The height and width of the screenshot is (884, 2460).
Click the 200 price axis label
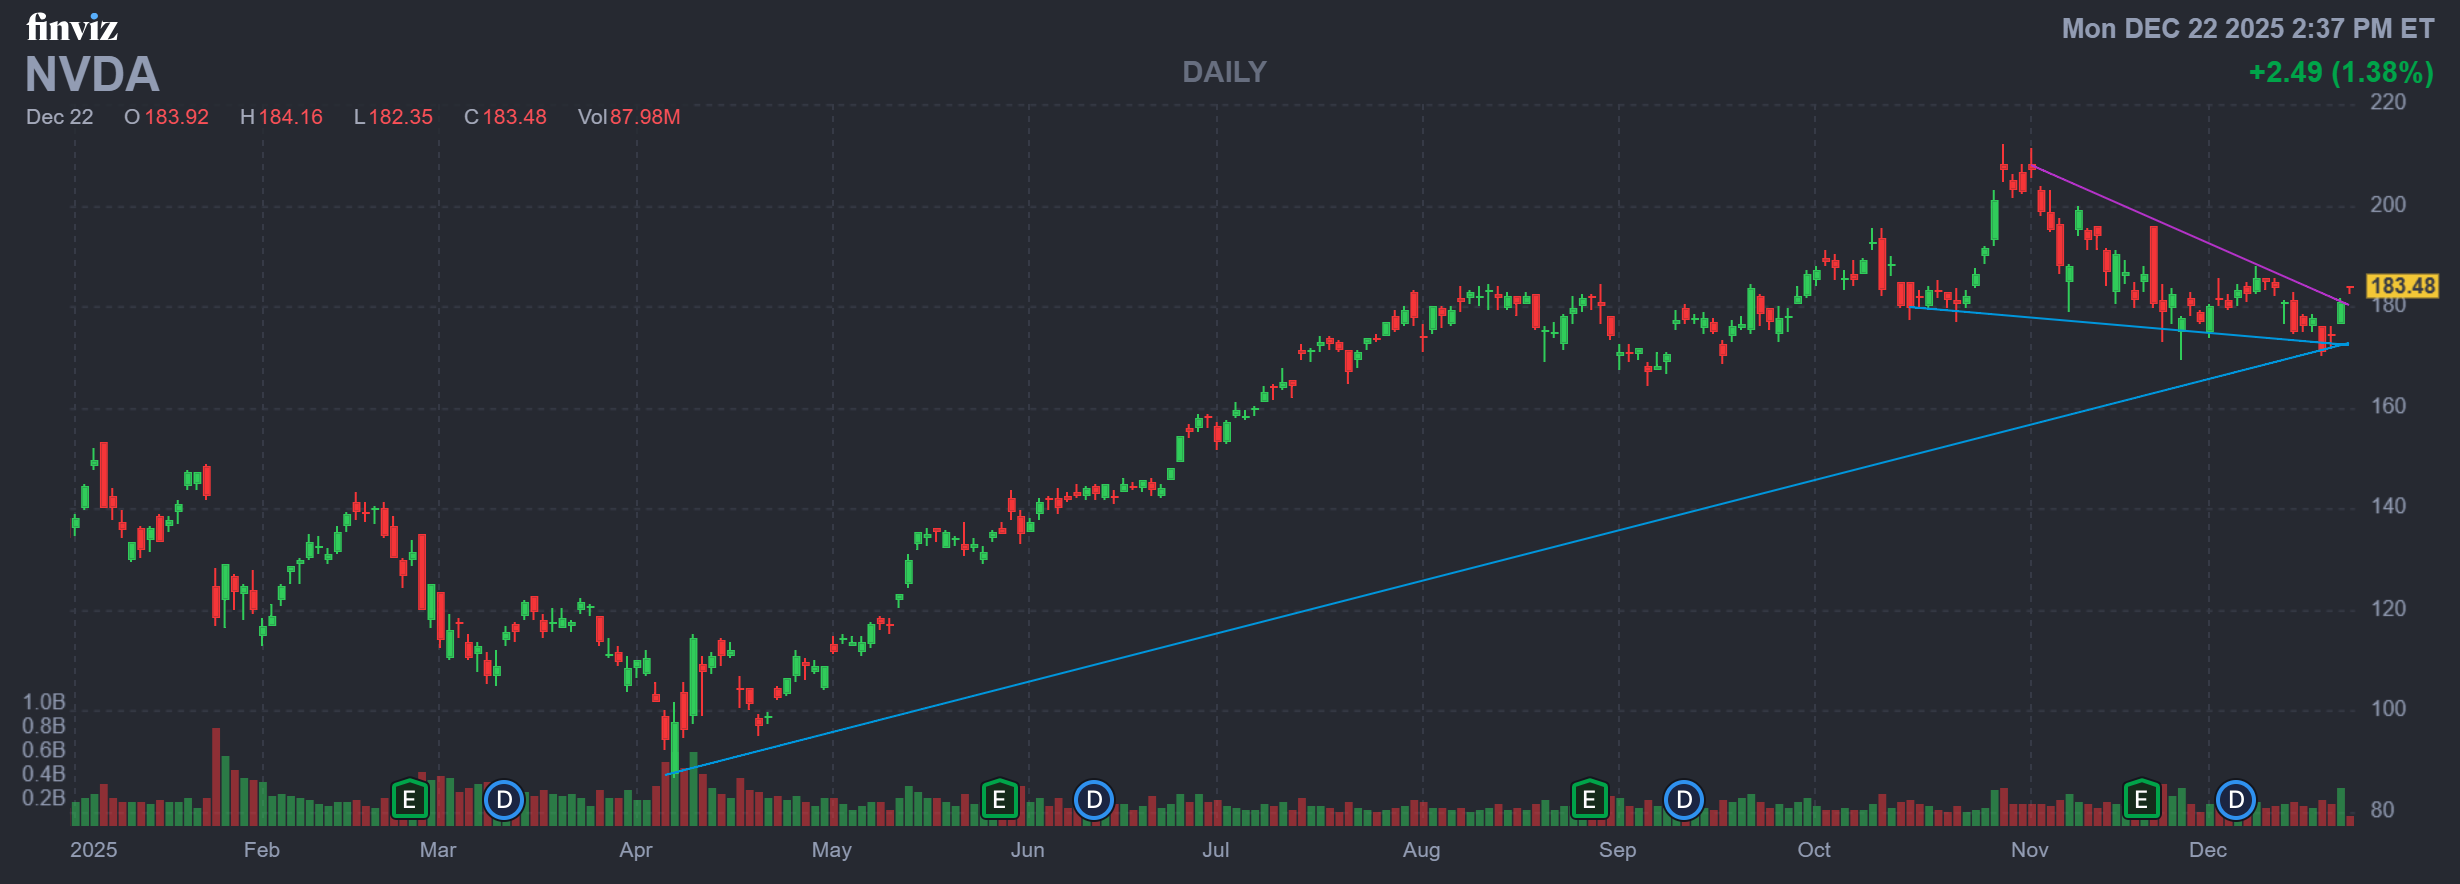coord(2388,205)
